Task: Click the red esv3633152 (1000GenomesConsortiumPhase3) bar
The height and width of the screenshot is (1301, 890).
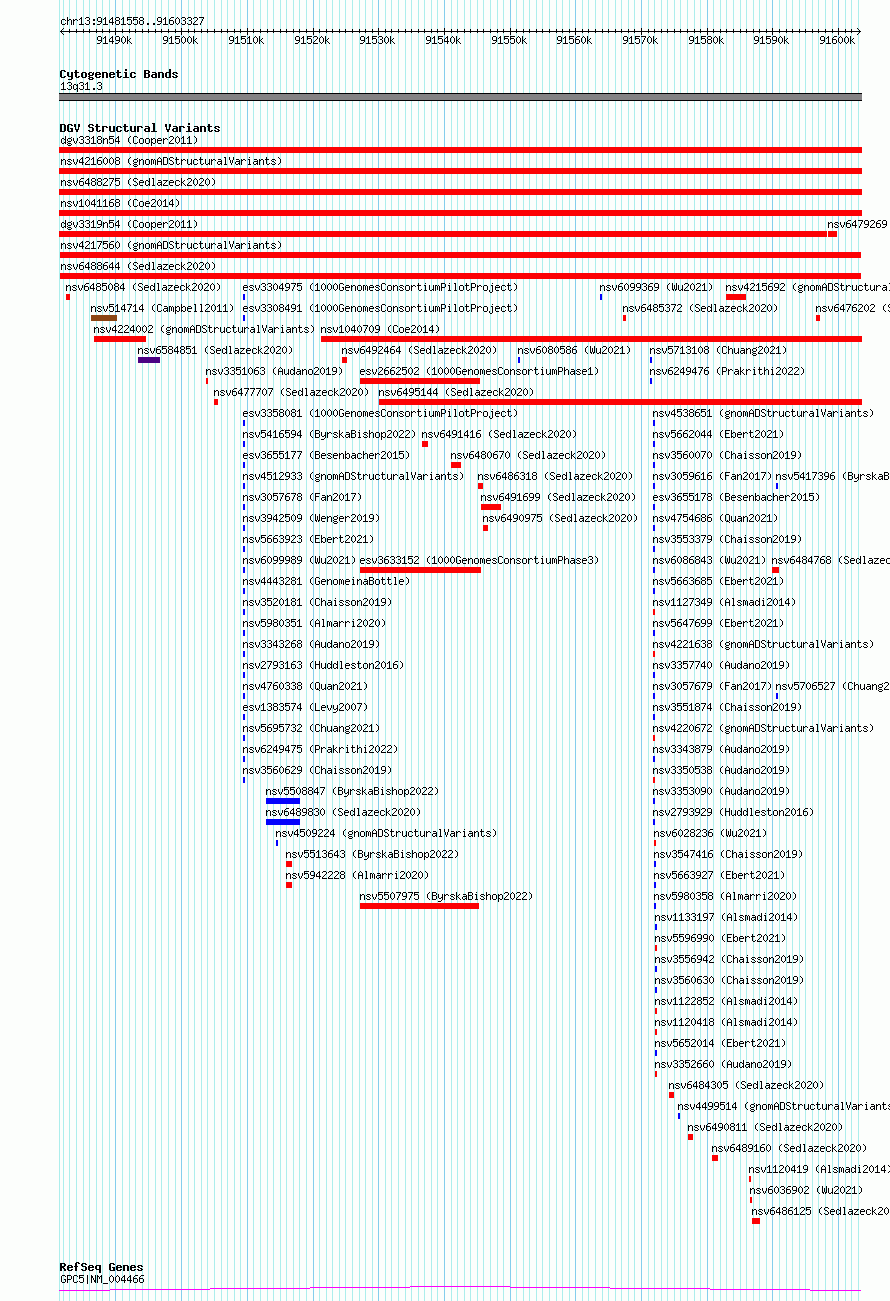Action: point(420,570)
